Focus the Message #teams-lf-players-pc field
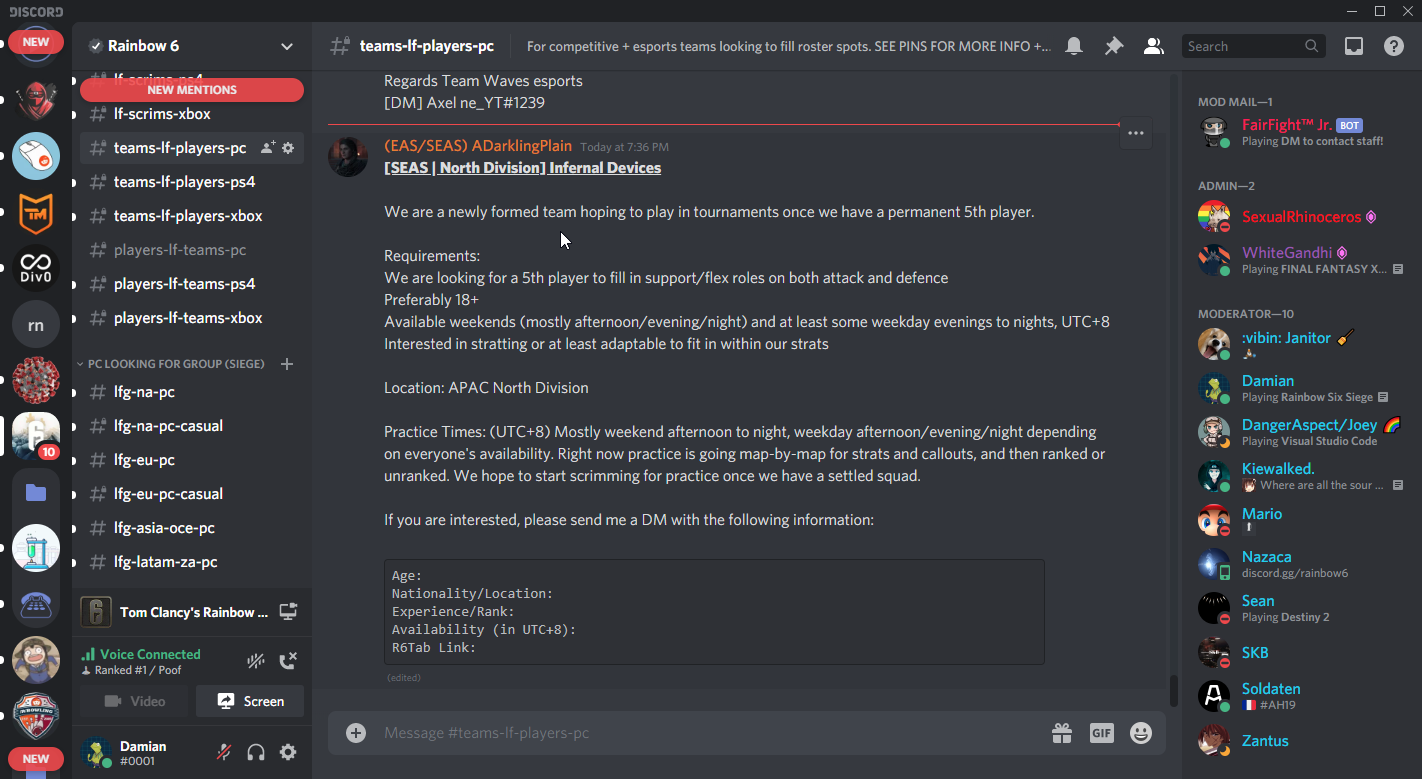Screen dimensions: 1422x779 [x=700, y=733]
